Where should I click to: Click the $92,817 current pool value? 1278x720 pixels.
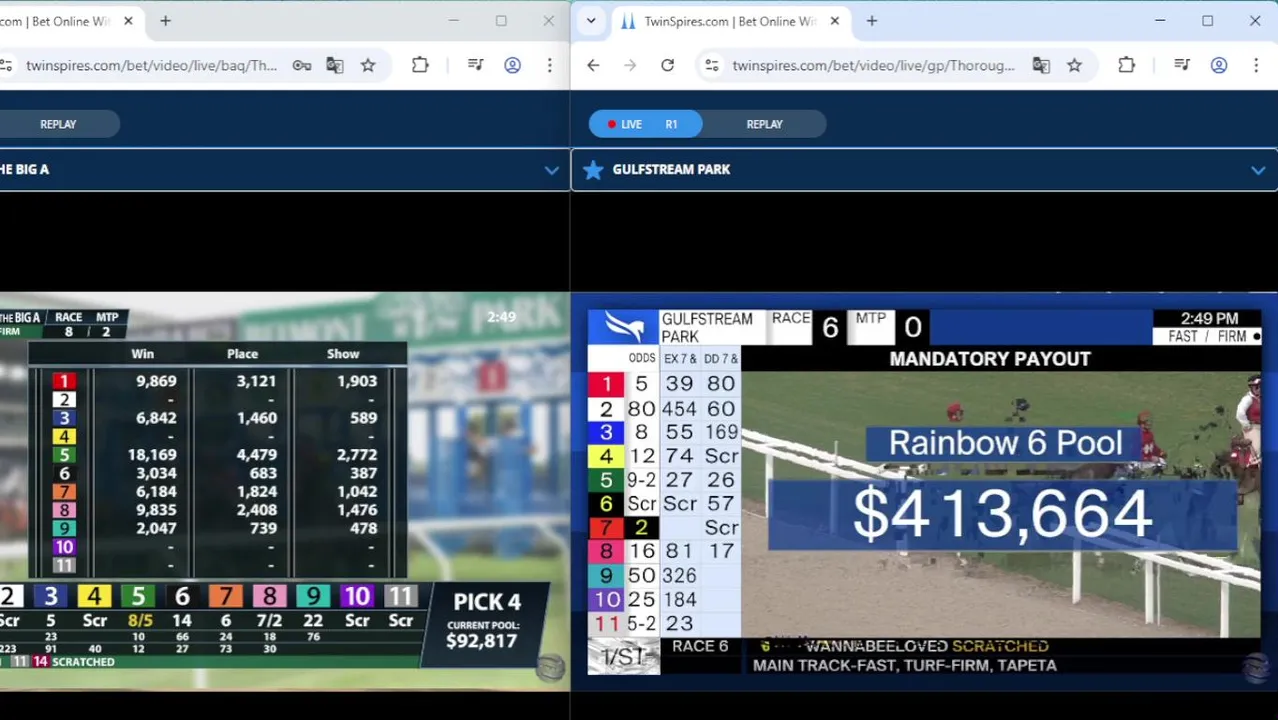[481, 641]
